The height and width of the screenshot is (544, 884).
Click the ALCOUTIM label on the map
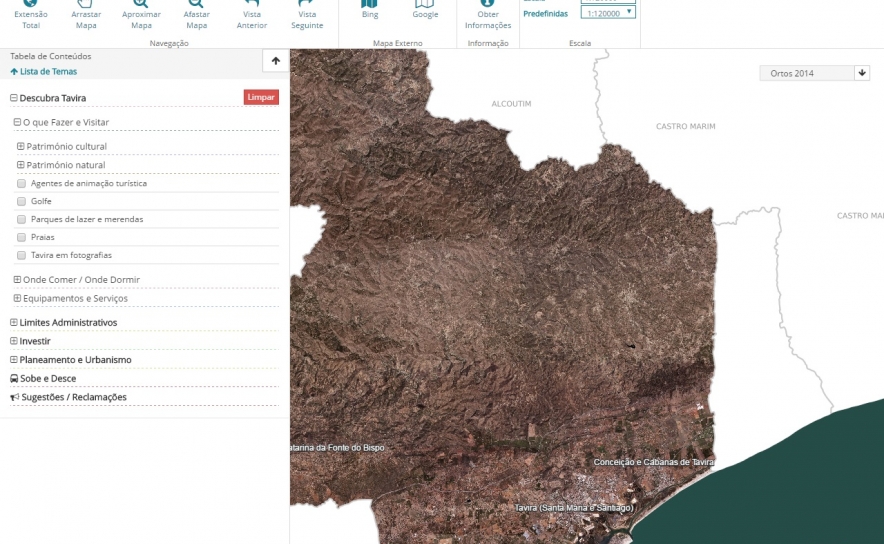click(x=511, y=104)
